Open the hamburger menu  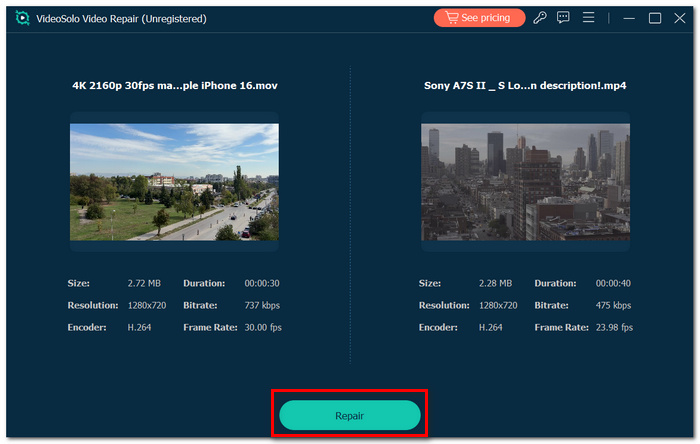click(588, 18)
